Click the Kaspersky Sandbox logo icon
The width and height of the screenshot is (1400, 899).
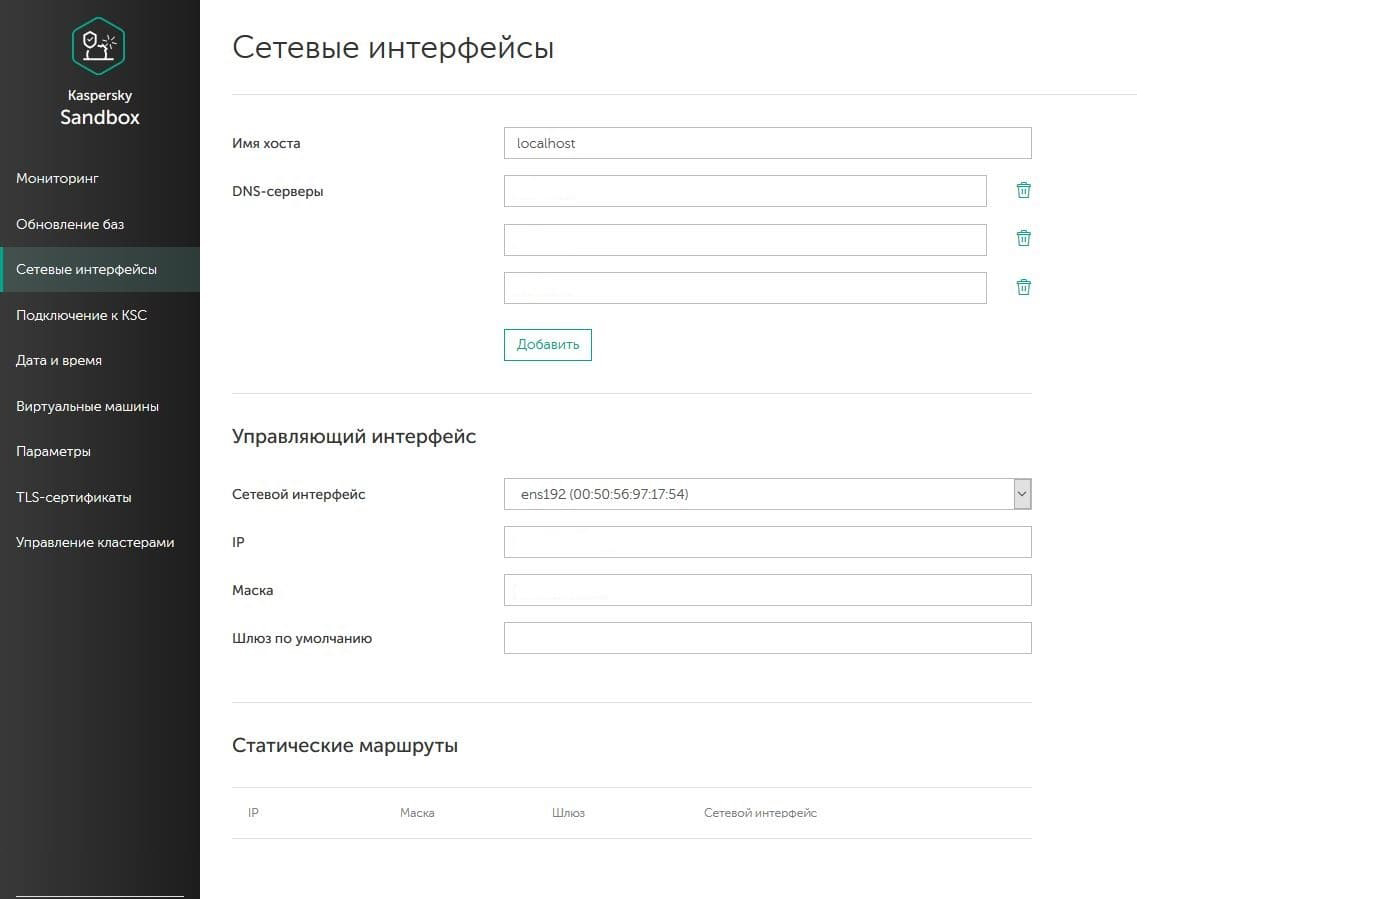(98, 46)
